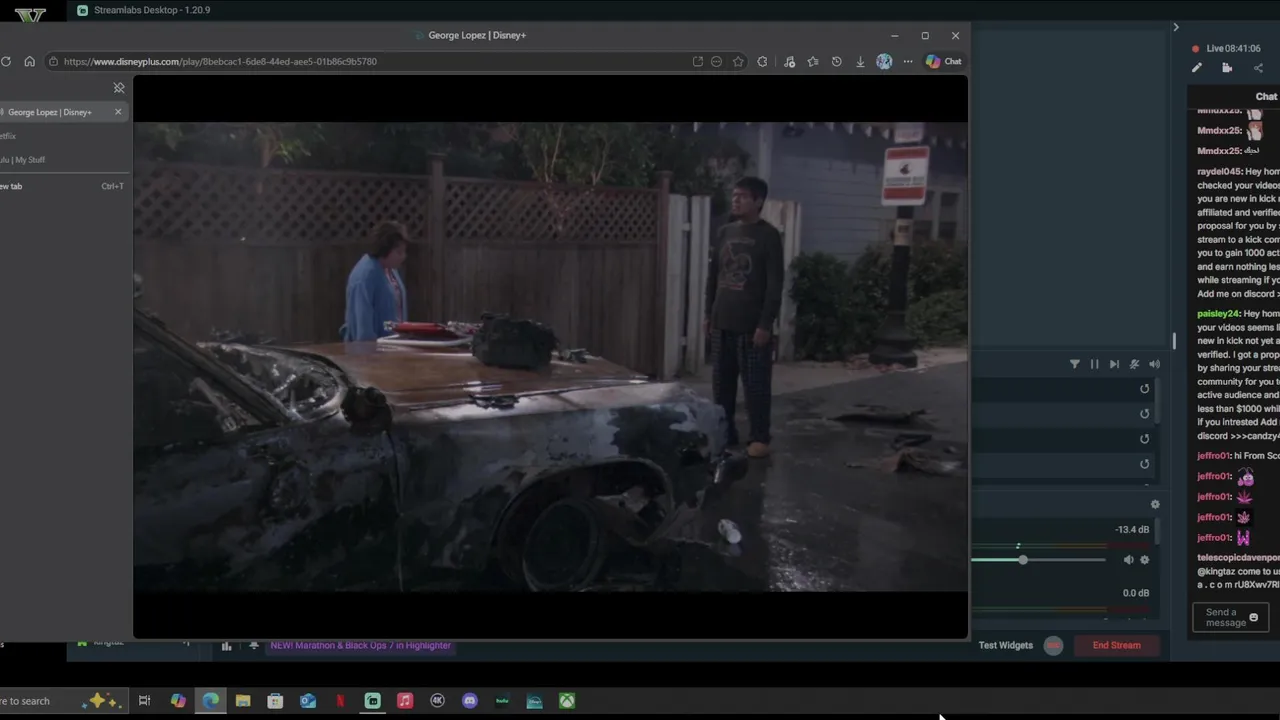Open browser Settings and more menu
This screenshot has height=720, width=1280.
908,61
